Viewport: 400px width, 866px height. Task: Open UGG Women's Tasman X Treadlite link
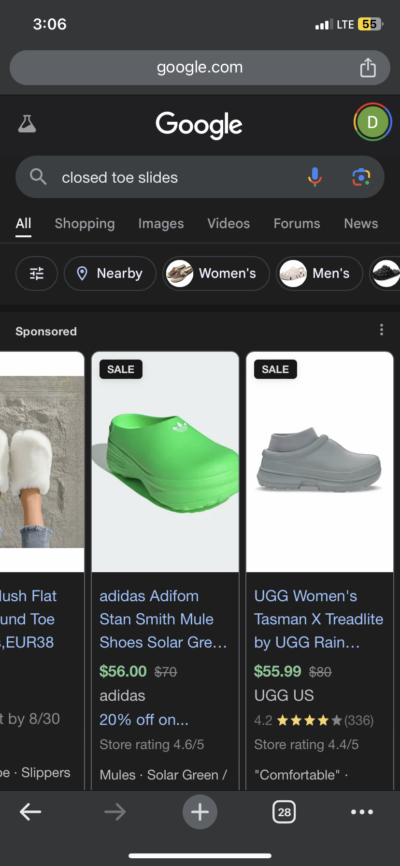coord(319,619)
